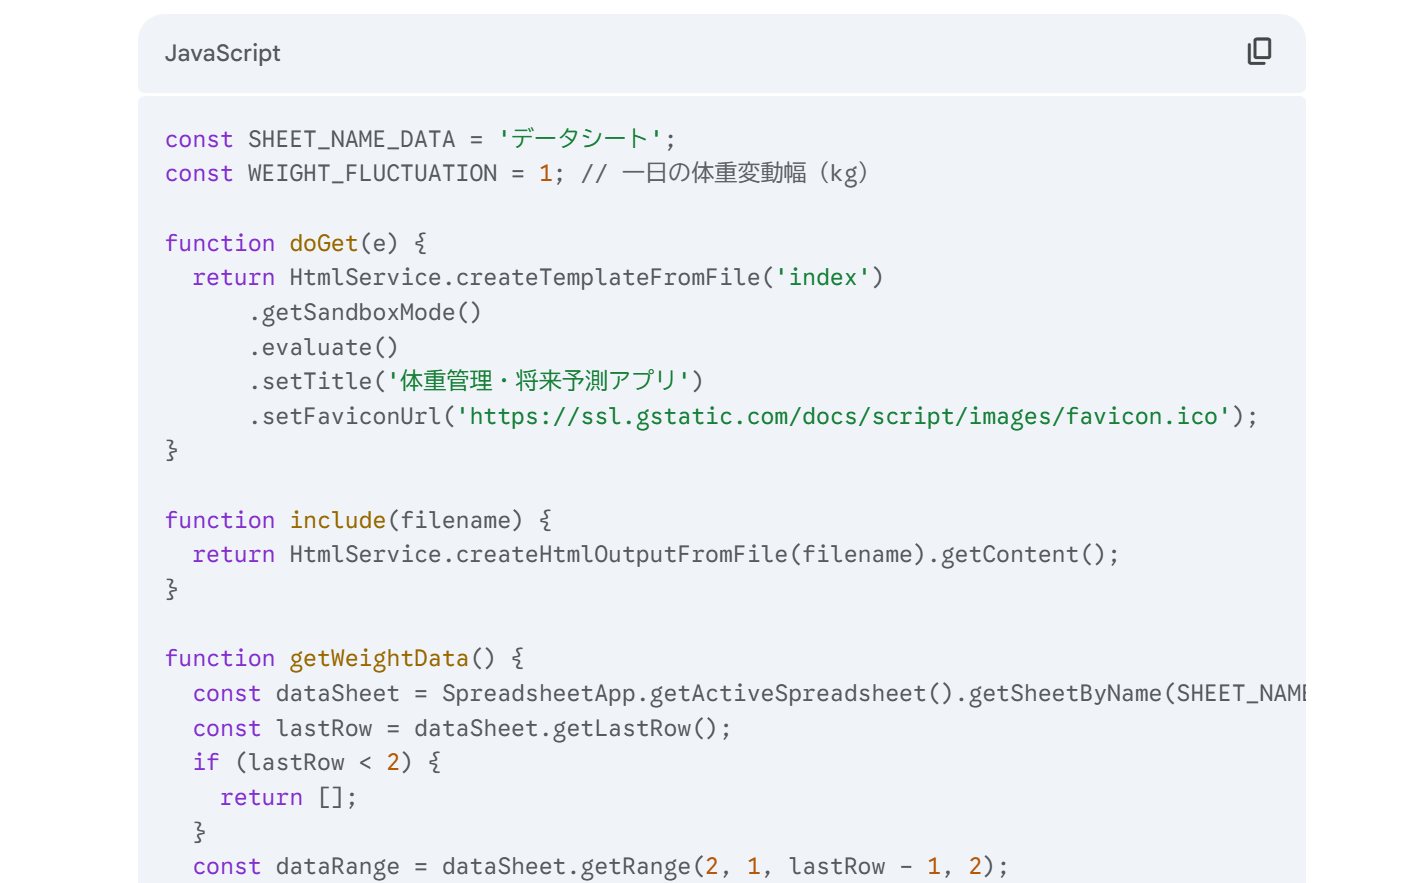Click createHtmlOutputFromFile in the include function
Image resolution: width=1402 pixels, height=883 pixels.
[x=621, y=555]
